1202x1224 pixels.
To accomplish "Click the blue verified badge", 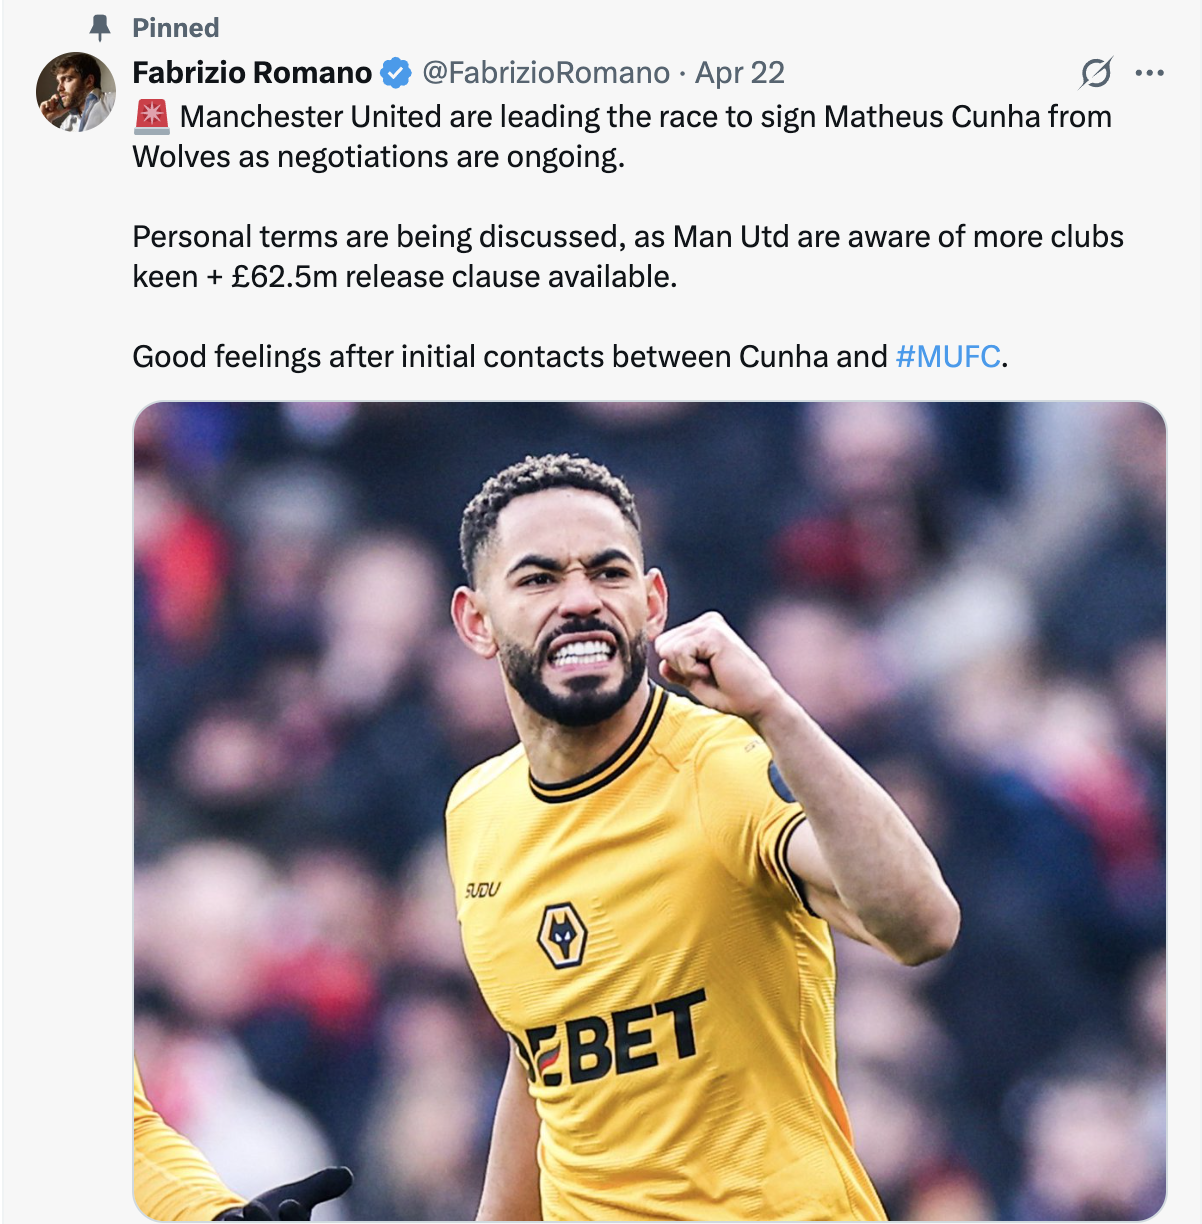I will [x=397, y=73].
